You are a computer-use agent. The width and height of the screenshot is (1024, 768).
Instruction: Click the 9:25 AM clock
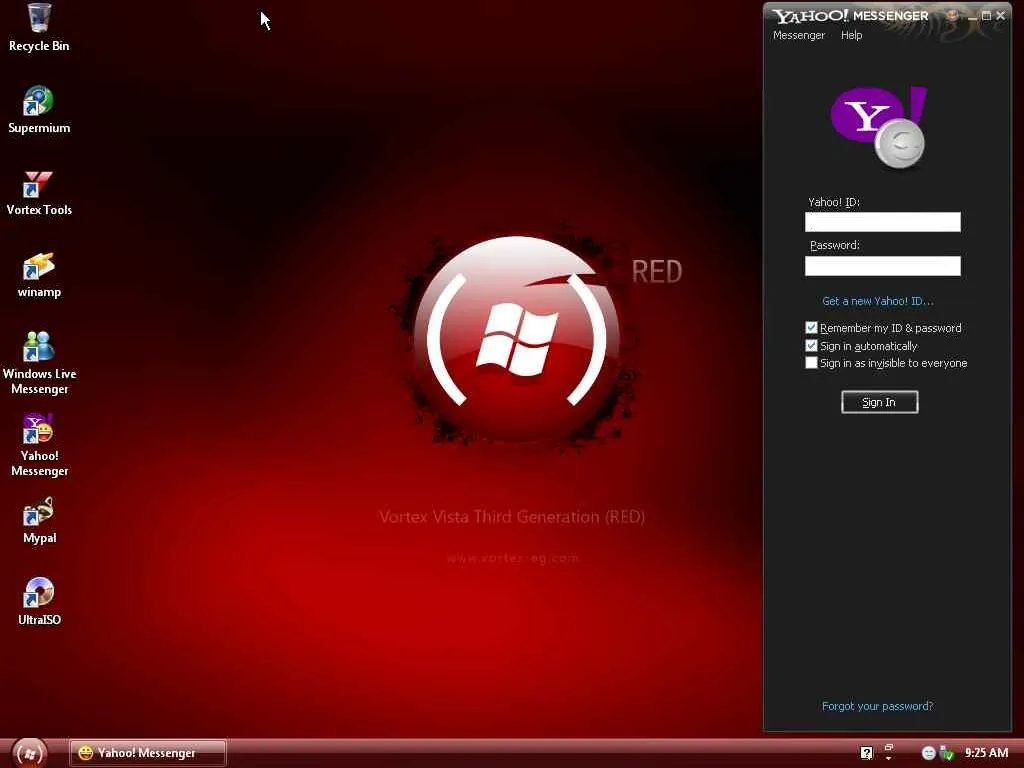pos(986,753)
